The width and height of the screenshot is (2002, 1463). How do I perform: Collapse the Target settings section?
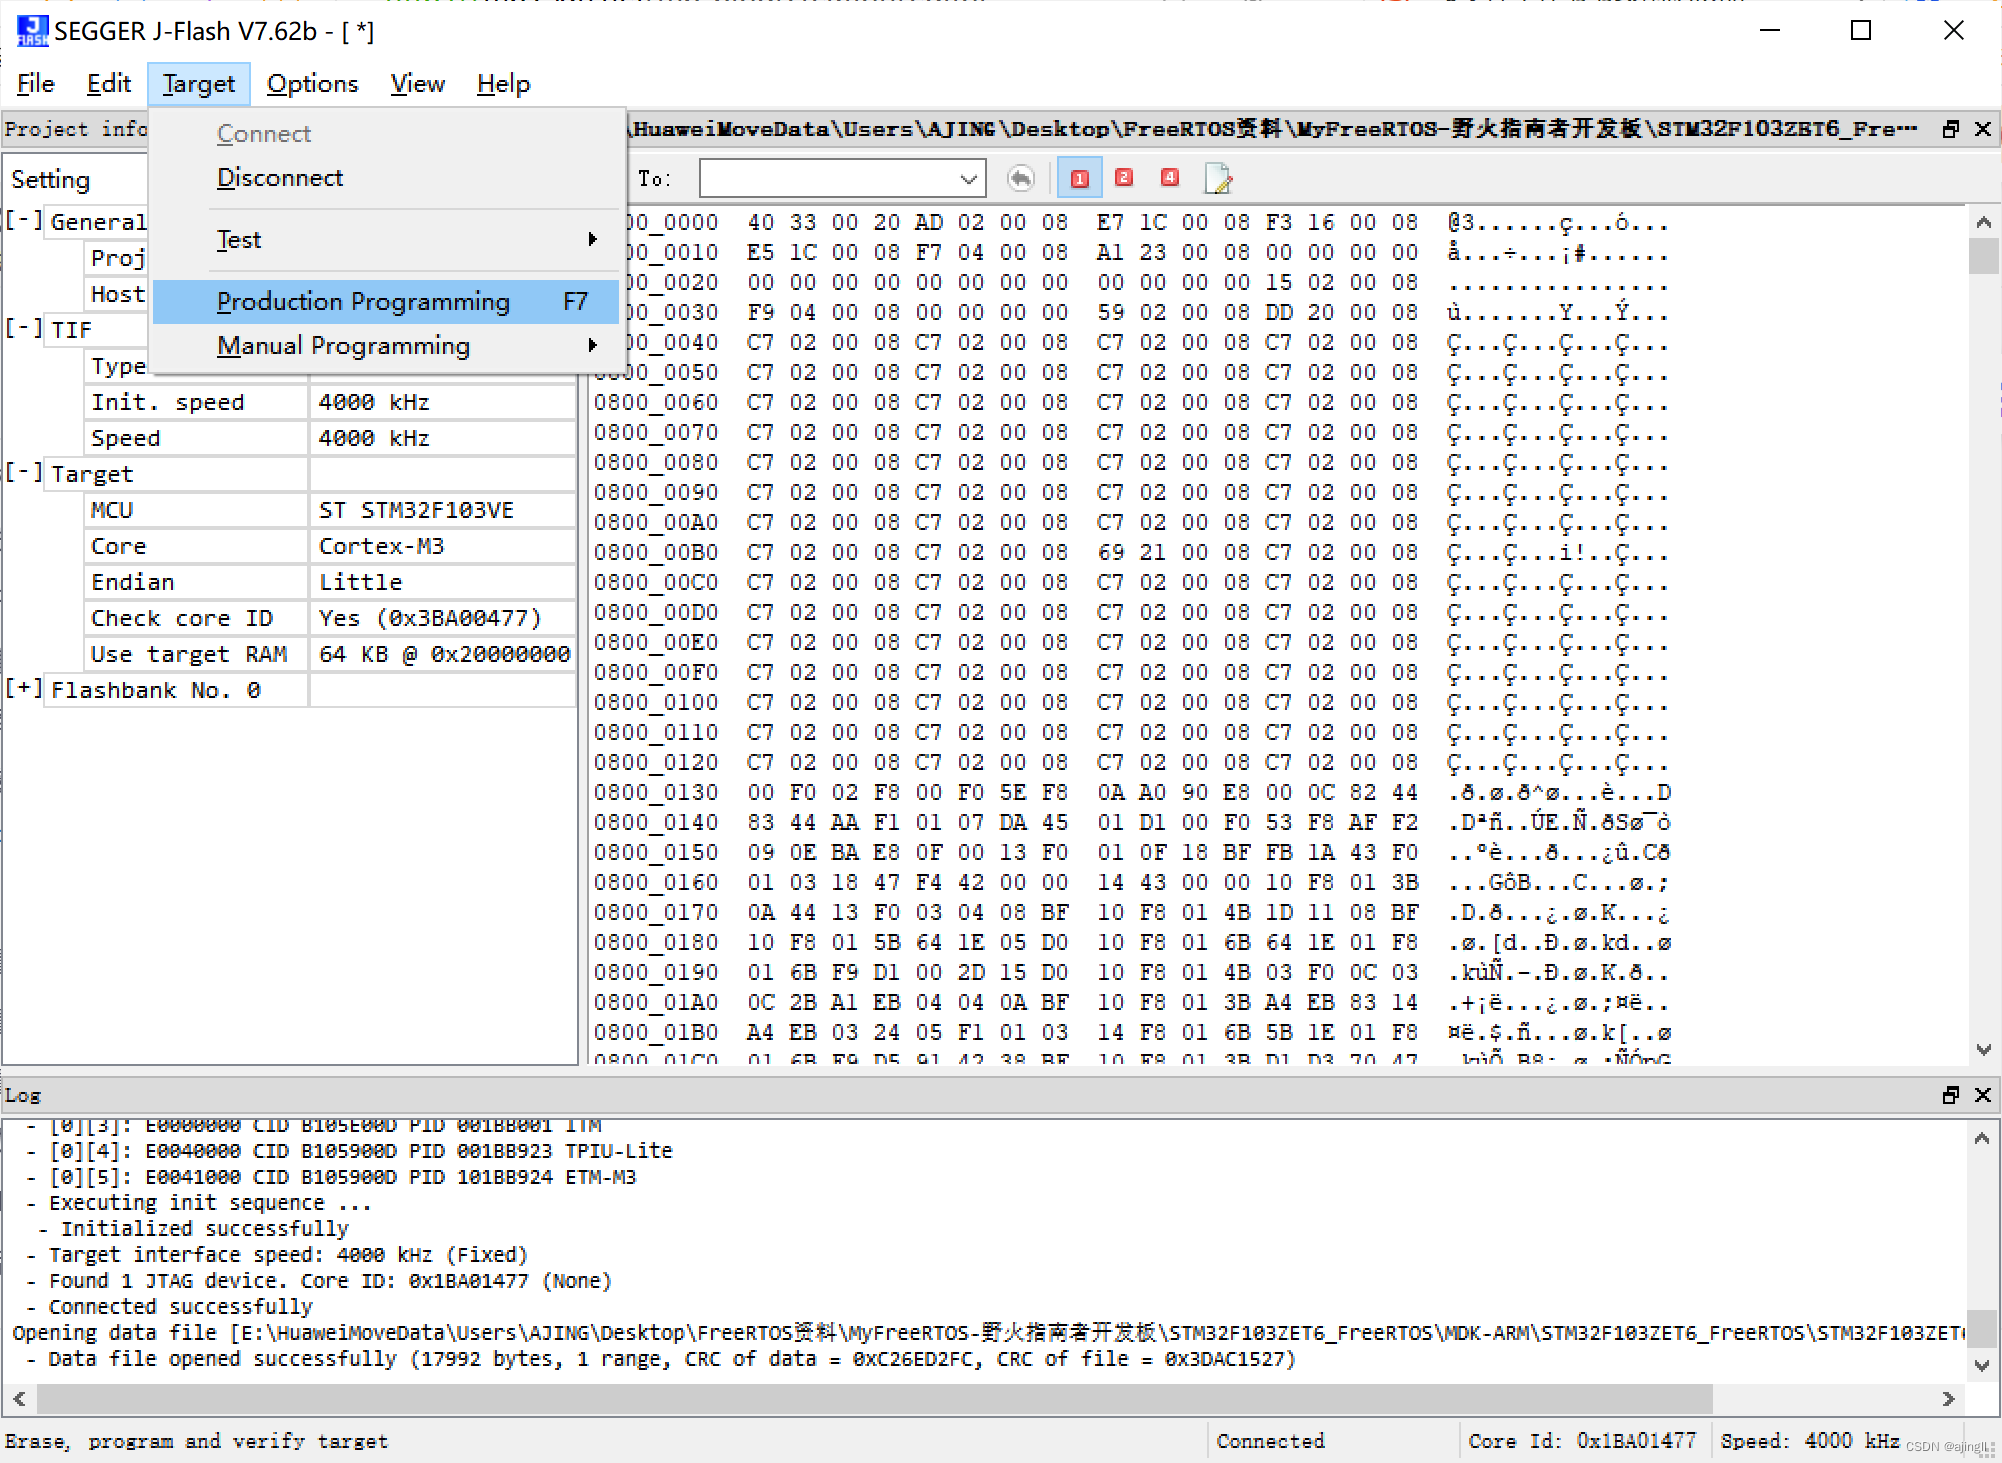click(x=24, y=472)
